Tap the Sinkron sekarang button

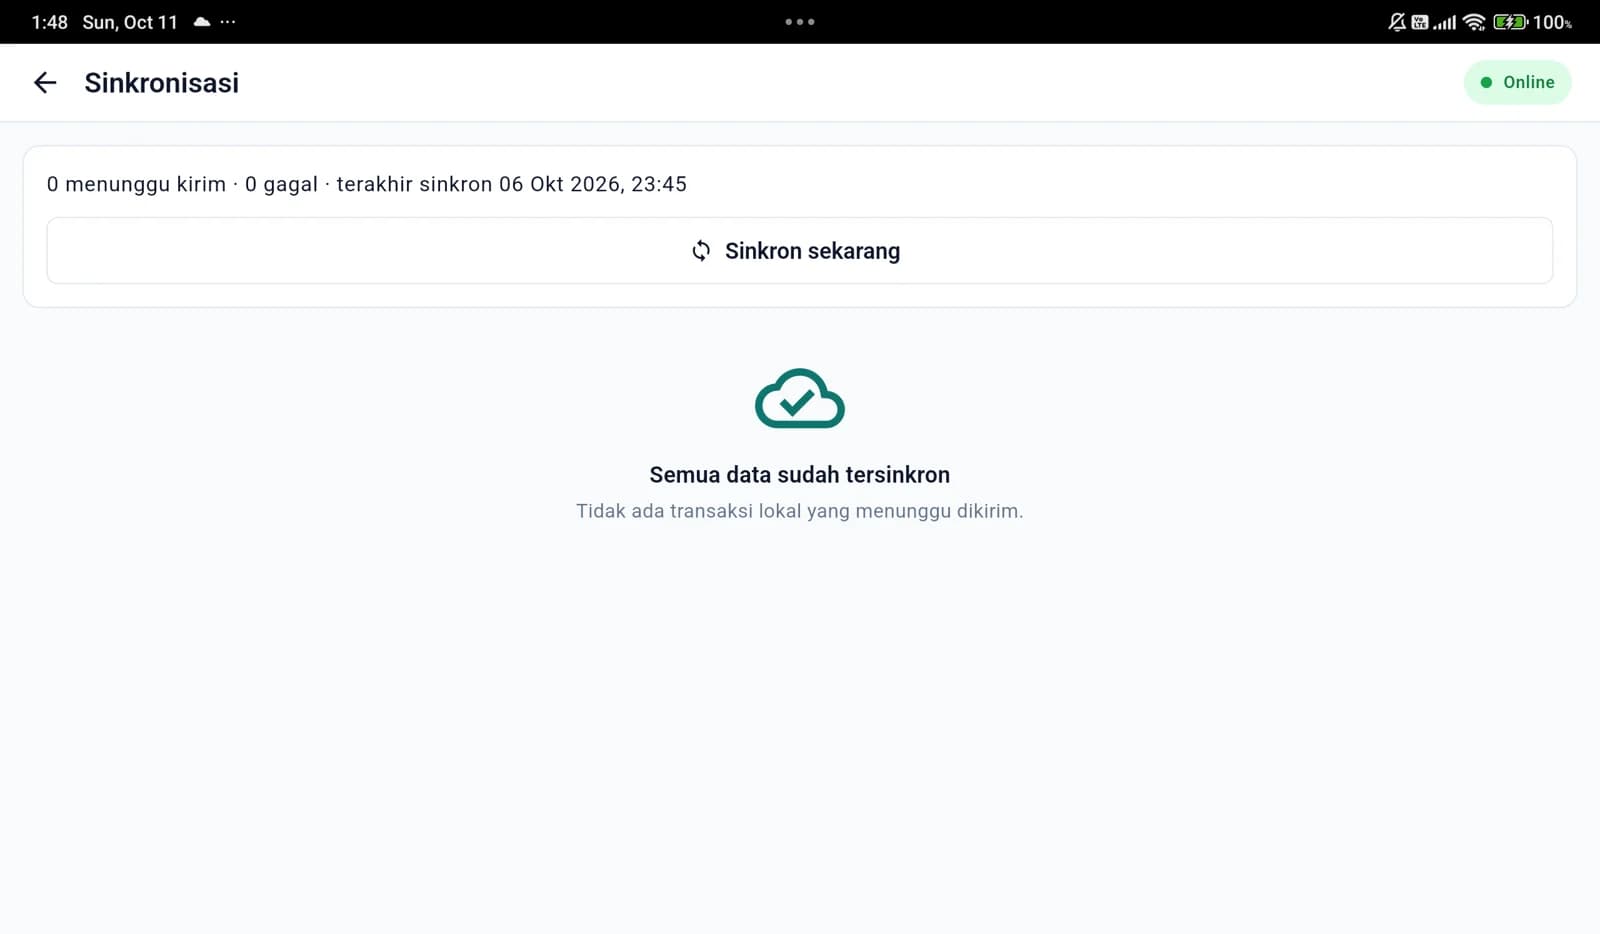[x=799, y=250]
